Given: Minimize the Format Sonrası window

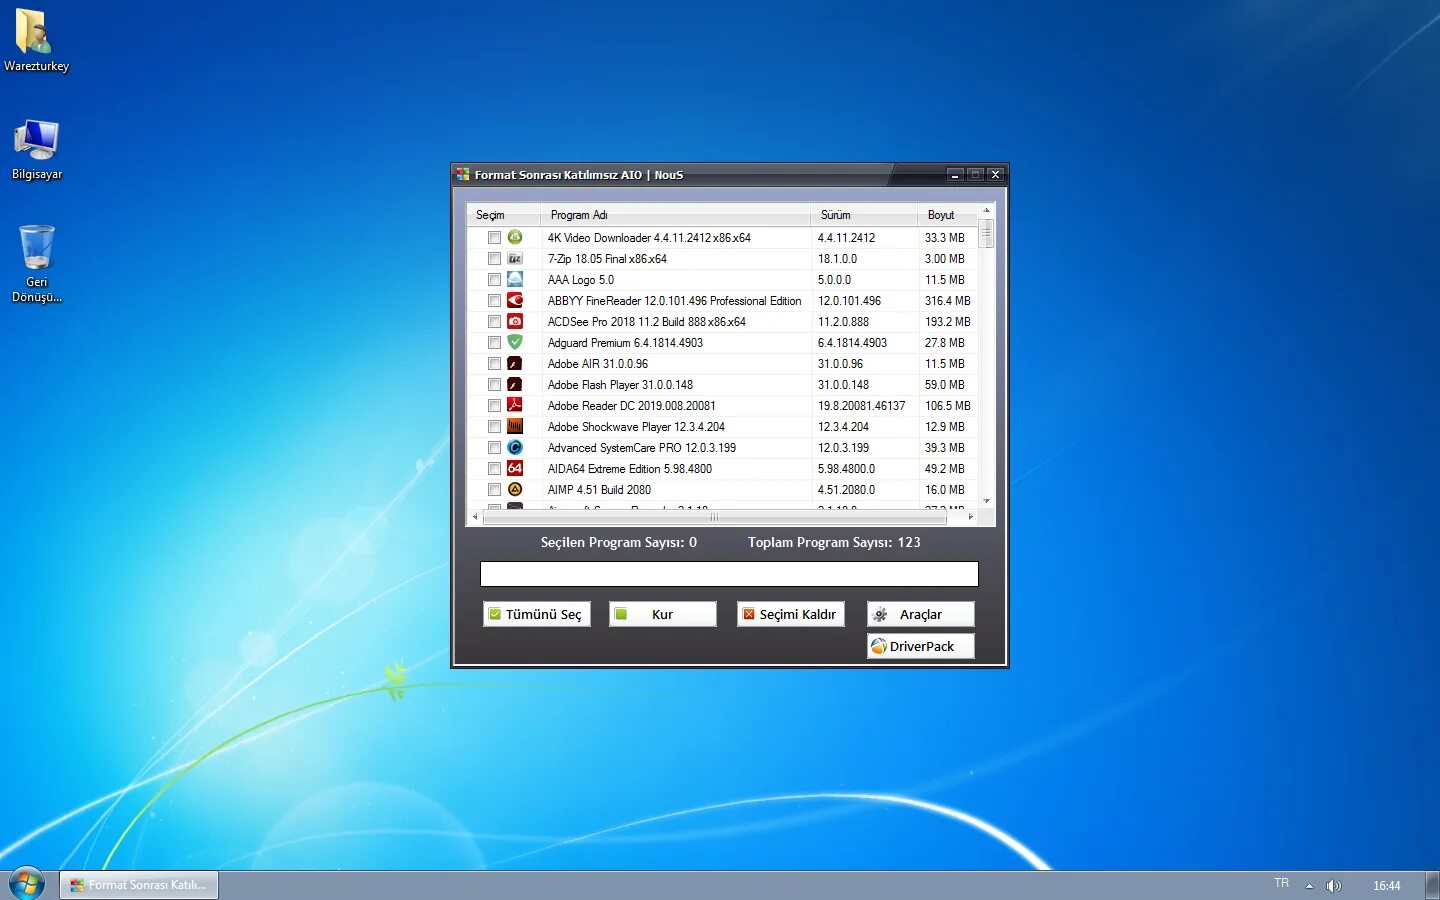Looking at the screenshot, I should (955, 174).
